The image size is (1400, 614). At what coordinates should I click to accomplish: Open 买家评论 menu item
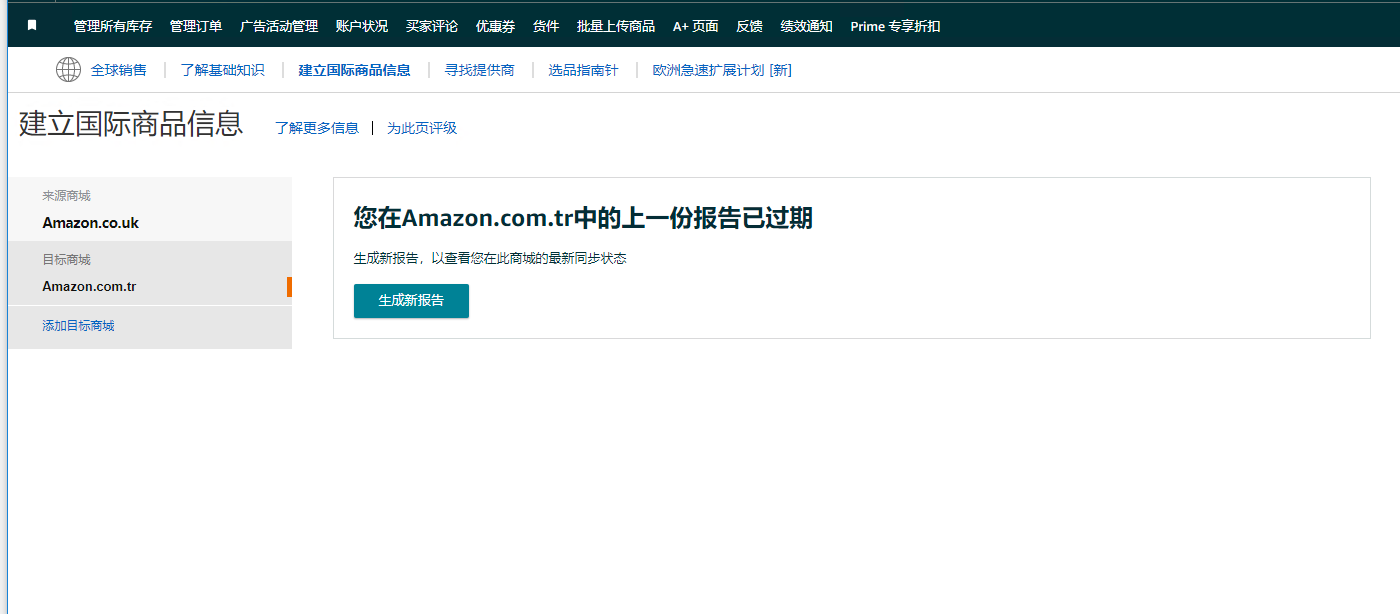tap(432, 26)
